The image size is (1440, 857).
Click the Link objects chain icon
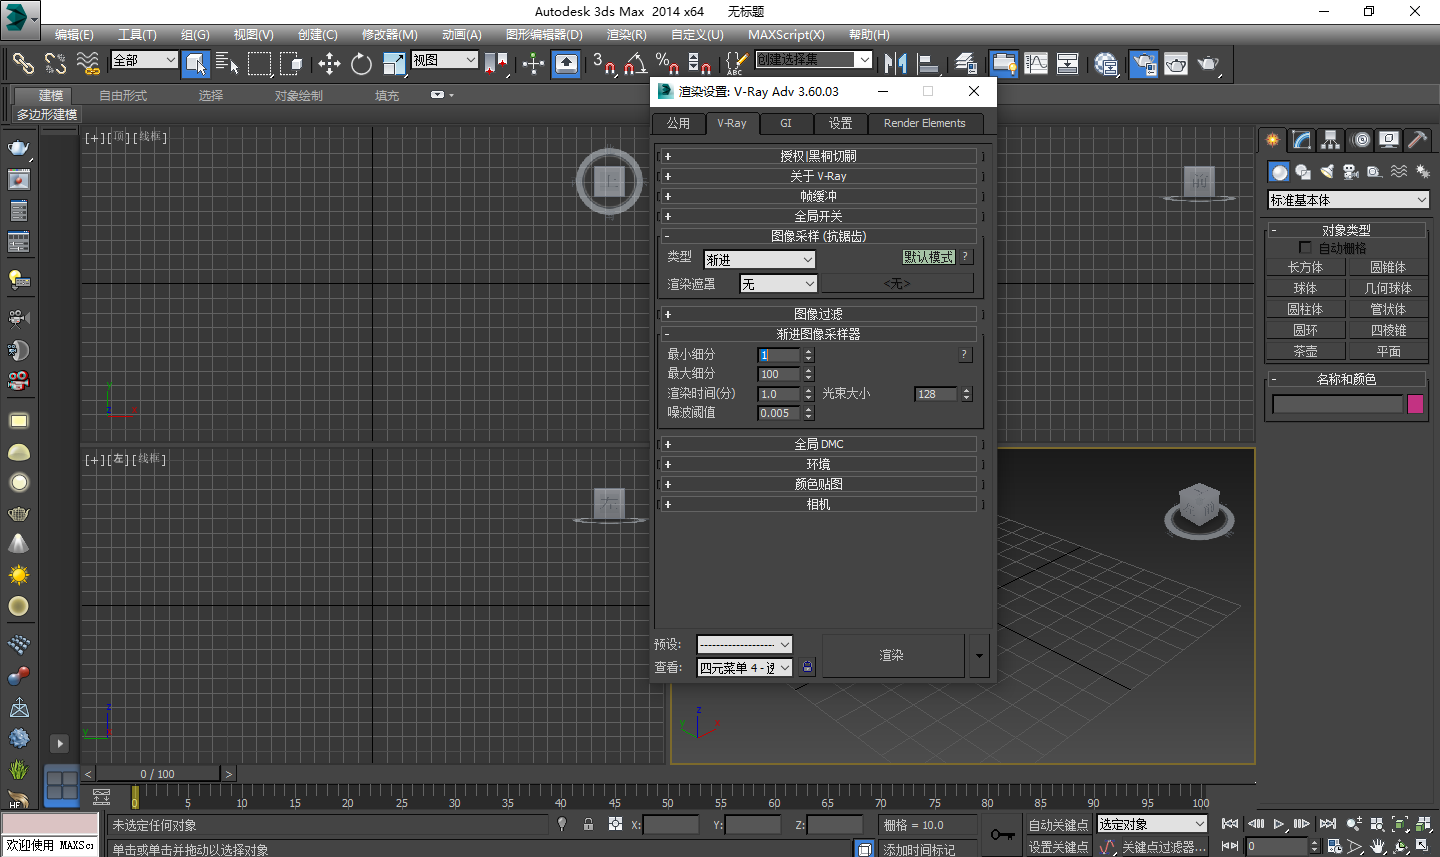pyautogui.click(x=22, y=64)
